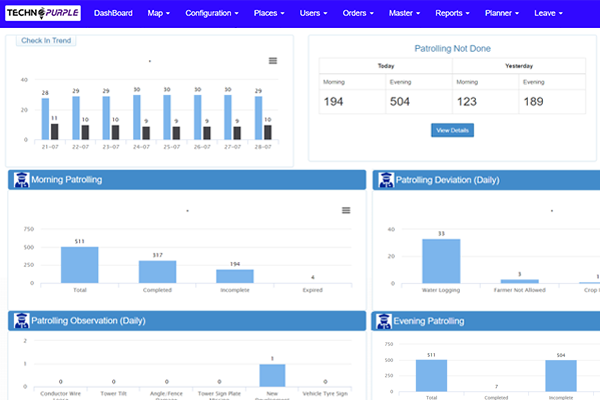Click the Today column header
This screenshot has height=400, width=600.
tap(386, 66)
